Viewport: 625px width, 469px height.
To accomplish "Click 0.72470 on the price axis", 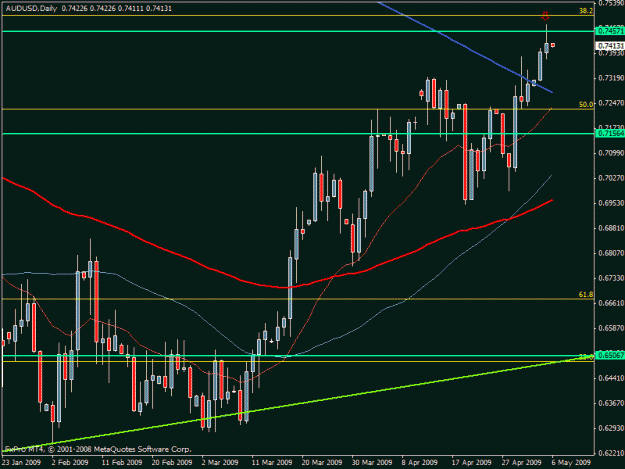I will (x=611, y=103).
